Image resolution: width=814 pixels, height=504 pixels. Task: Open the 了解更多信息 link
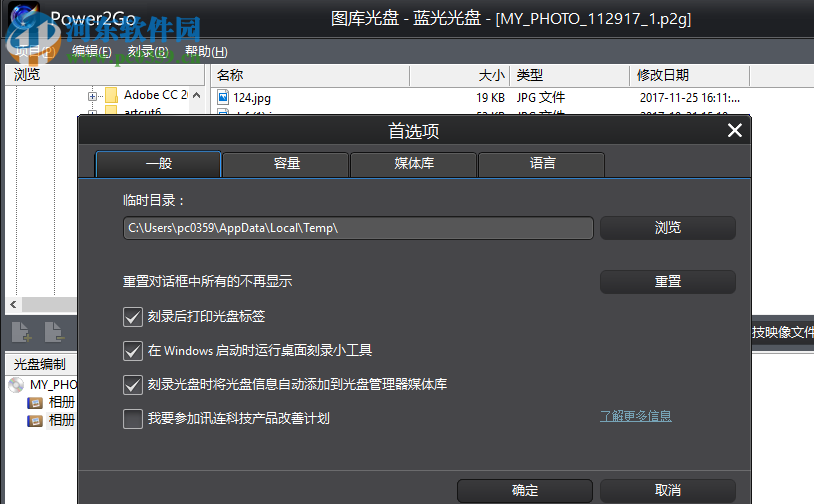click(x=636, y=416)
